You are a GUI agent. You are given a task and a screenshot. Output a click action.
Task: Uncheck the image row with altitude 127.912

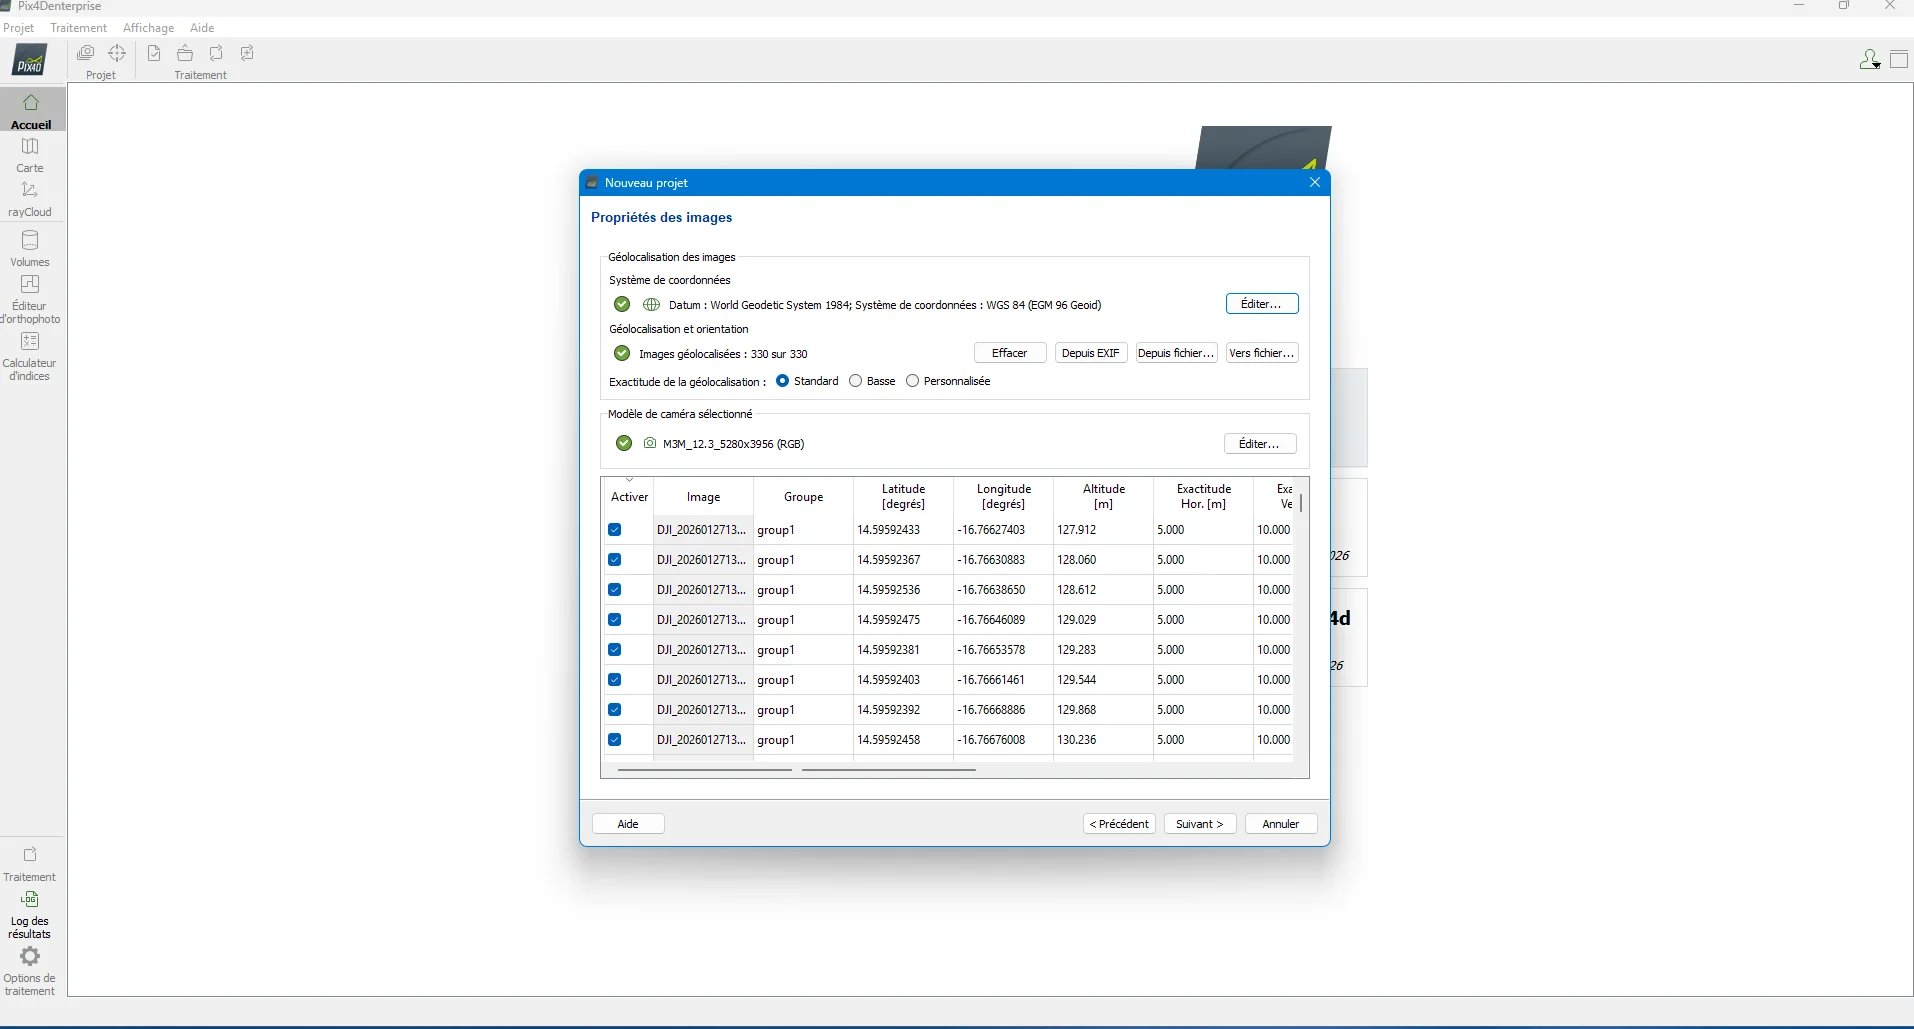point(615,530)
